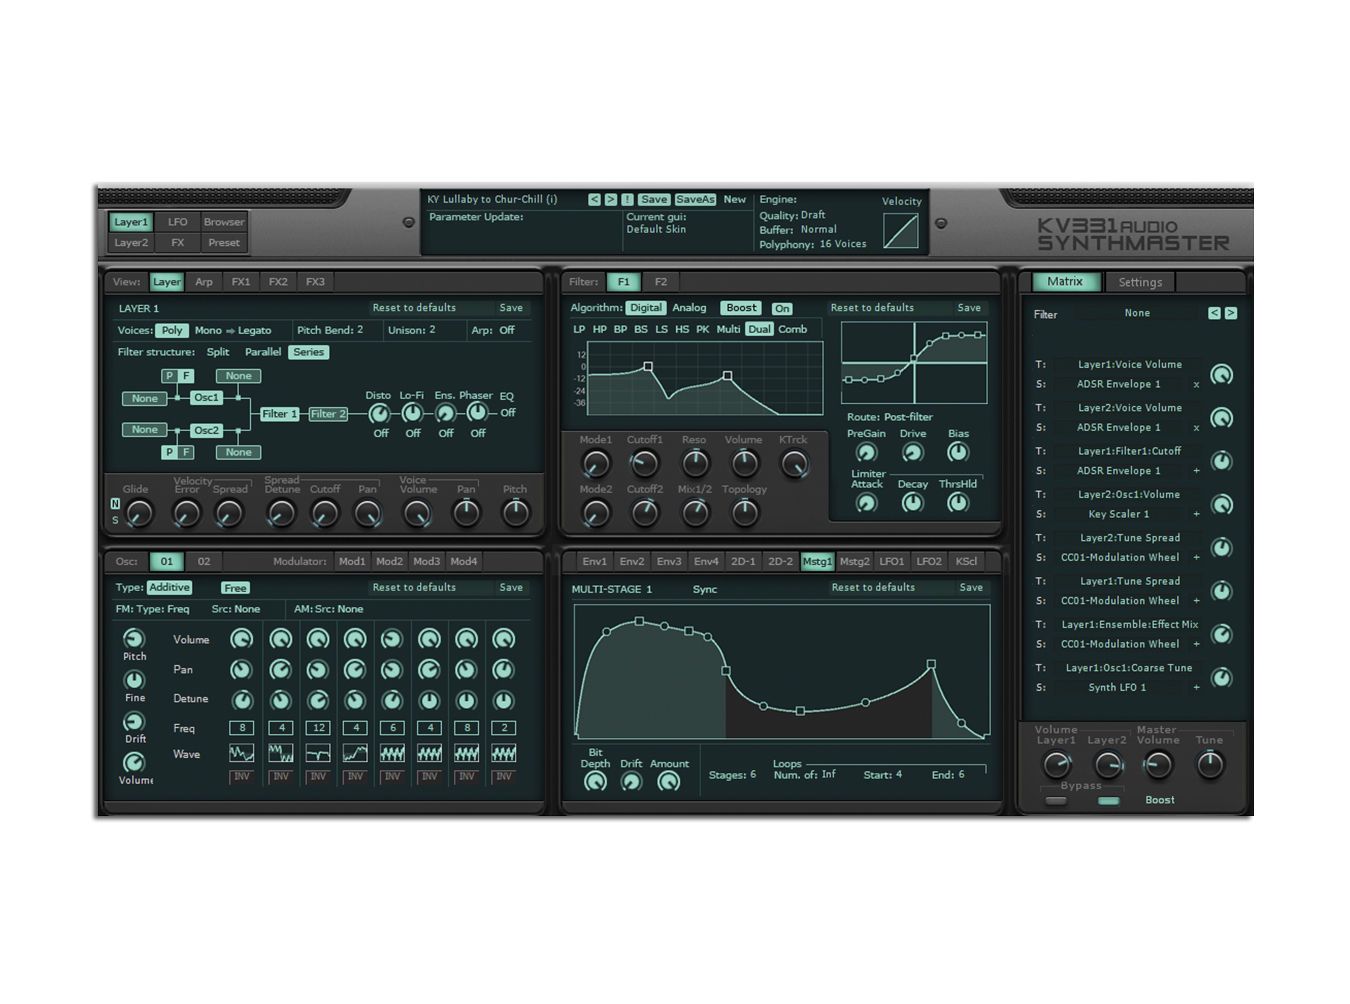Open the LFO1 modulation tab
1350x1004 pixels.
click(891, 562)
